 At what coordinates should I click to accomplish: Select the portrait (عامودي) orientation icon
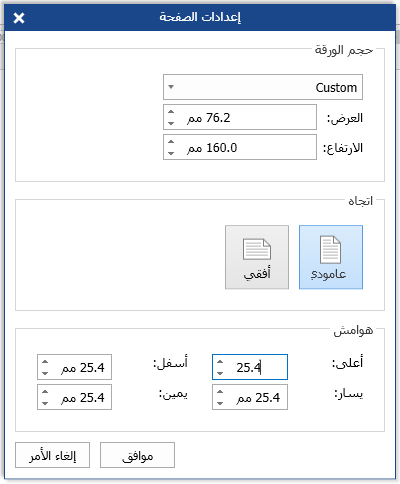pos(331,257)
